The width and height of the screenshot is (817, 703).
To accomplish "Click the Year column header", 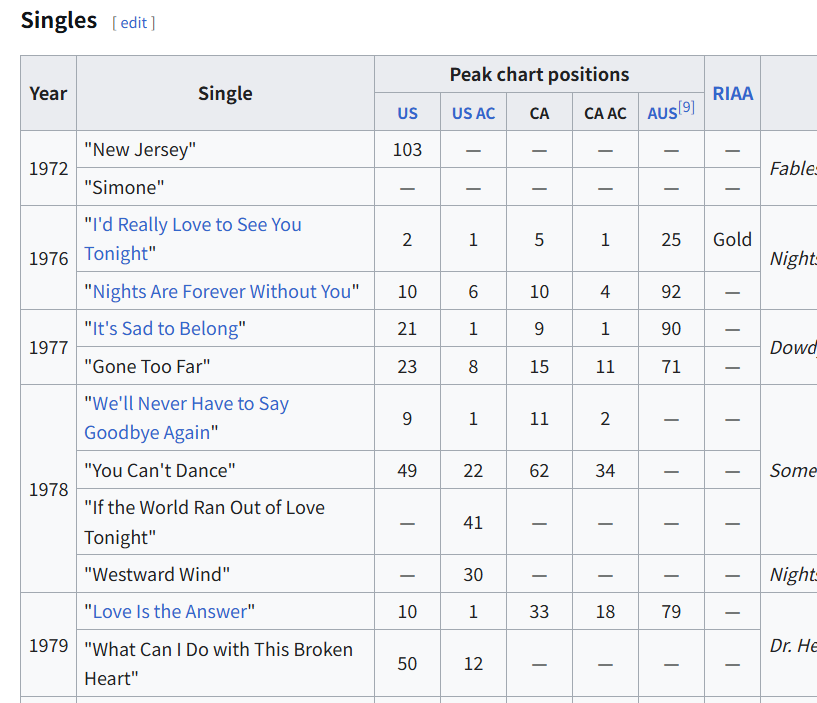I will pos(48,93).
